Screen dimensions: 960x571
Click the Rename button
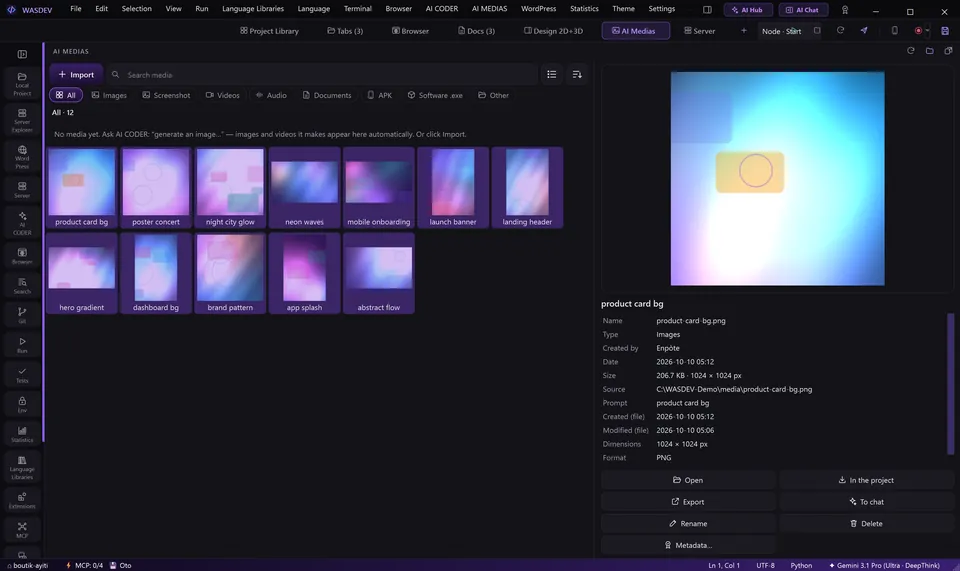coord(688,524)
